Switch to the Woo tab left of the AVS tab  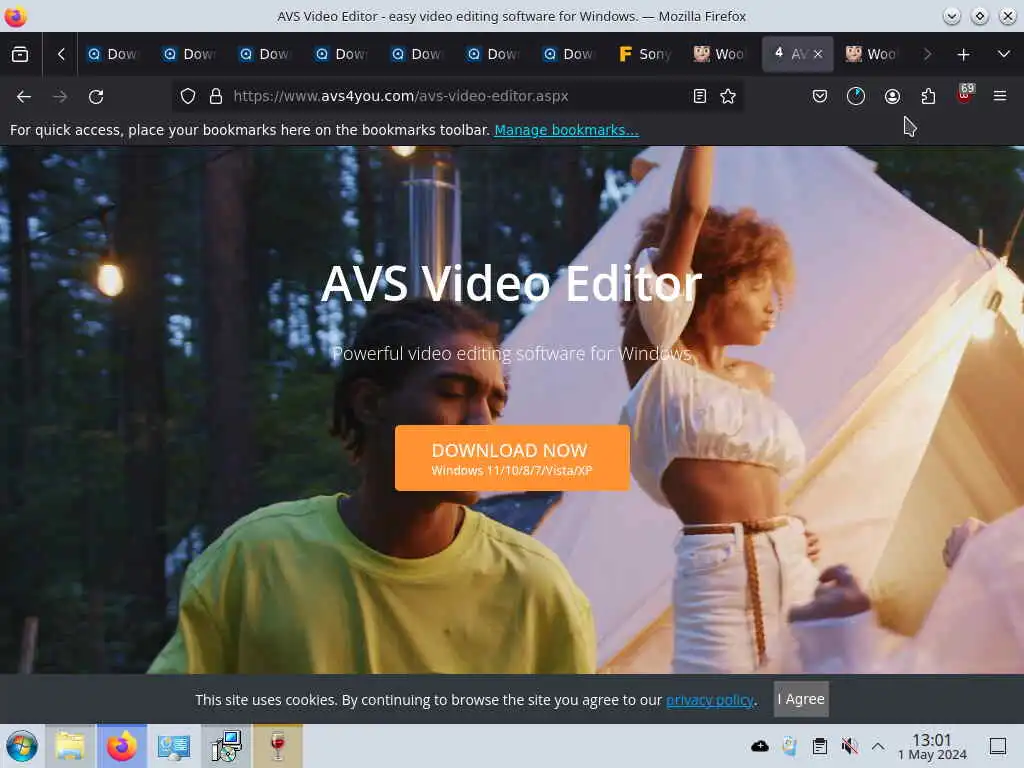pyautogui.click(x=719, y=54)
